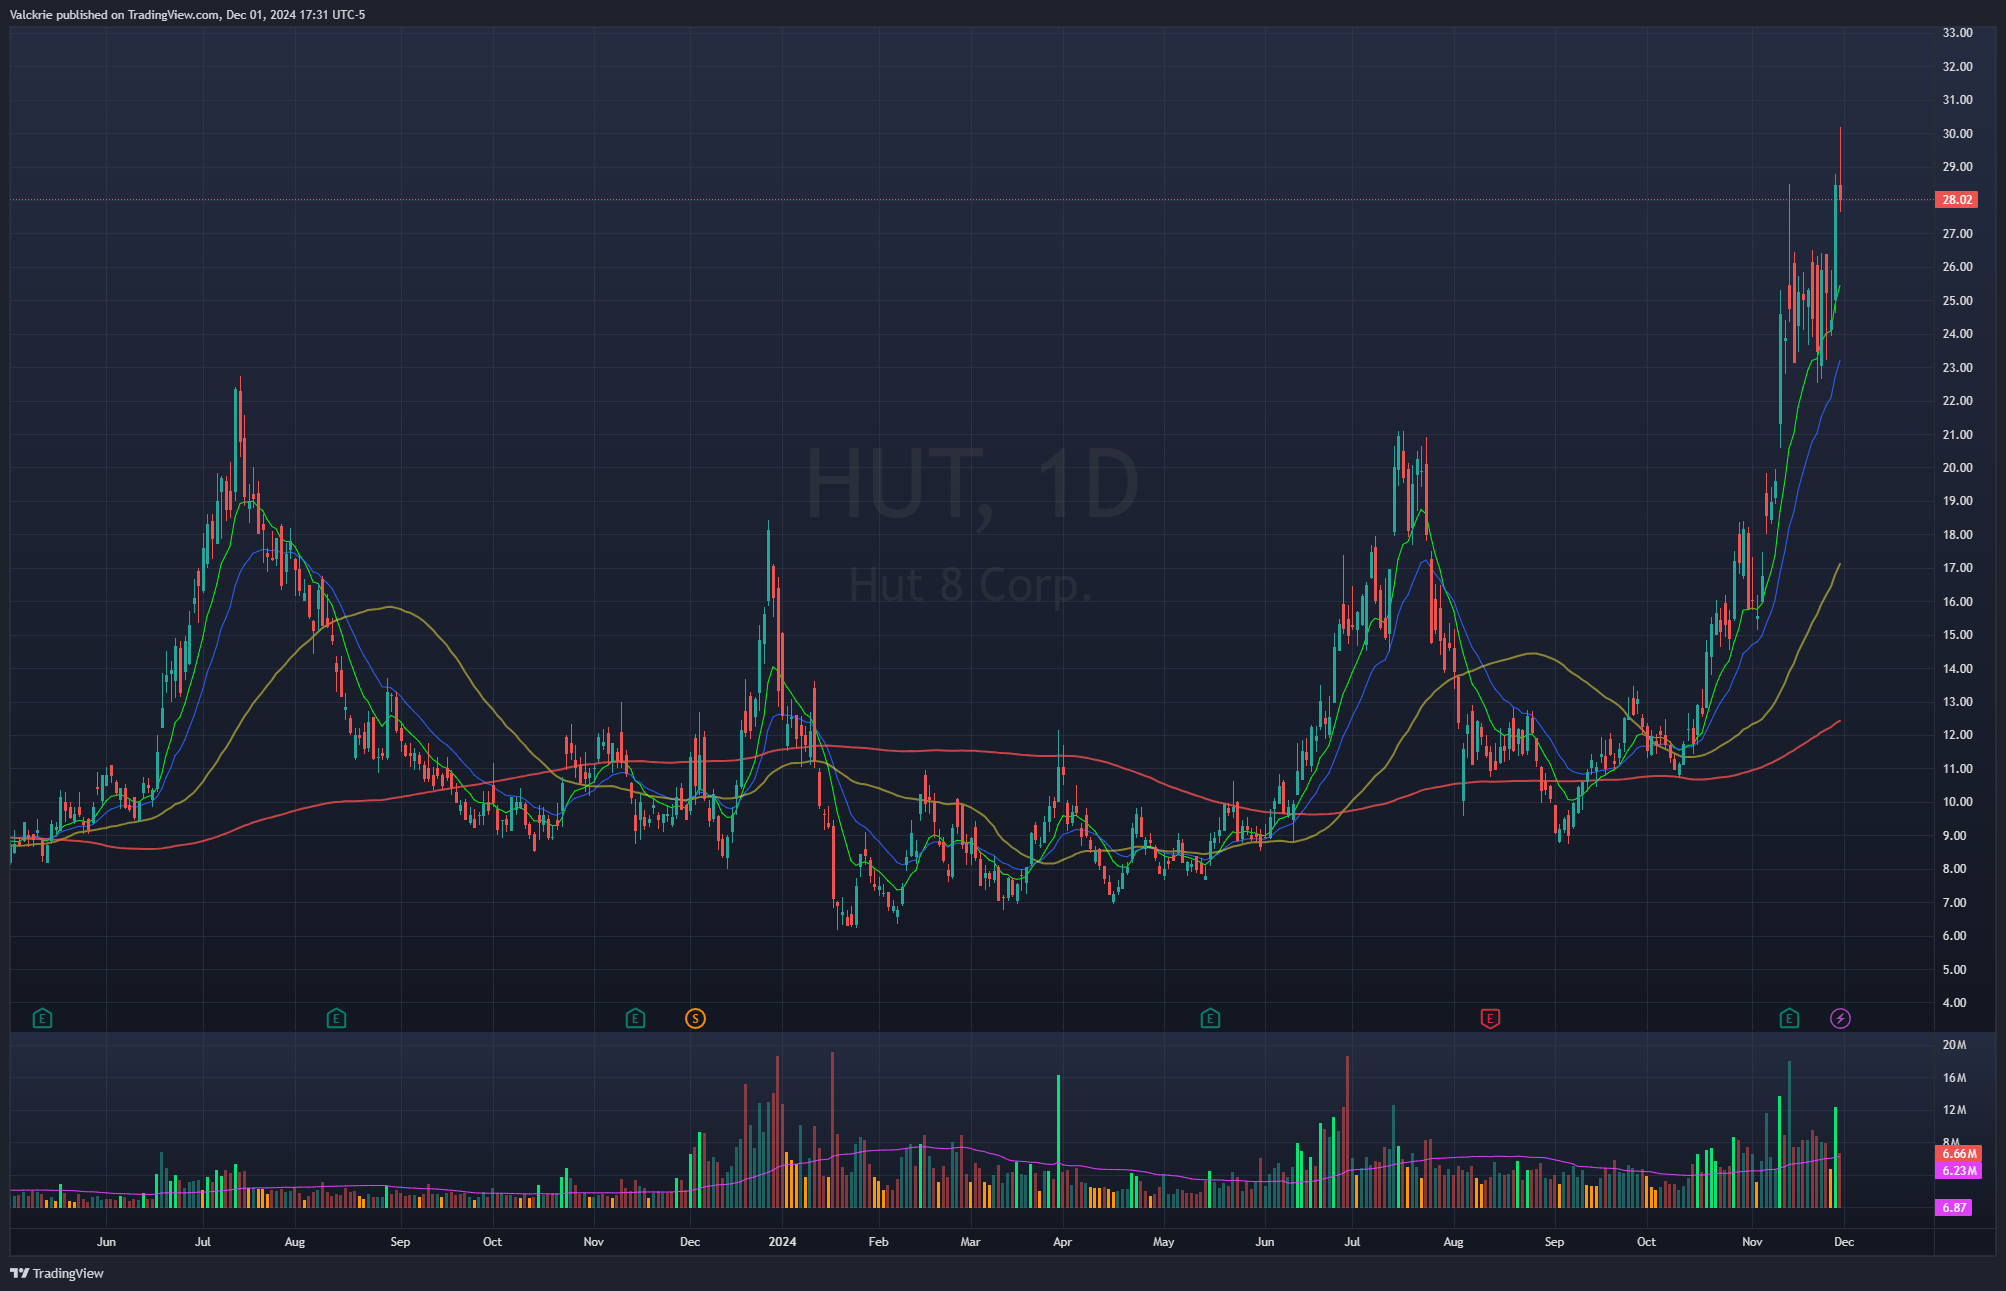Viewport: 2006px width, 1291px height.
Task: Open the November 2024 green earnings marker
Action: pyautogui.click(x=1789, y=1019)
